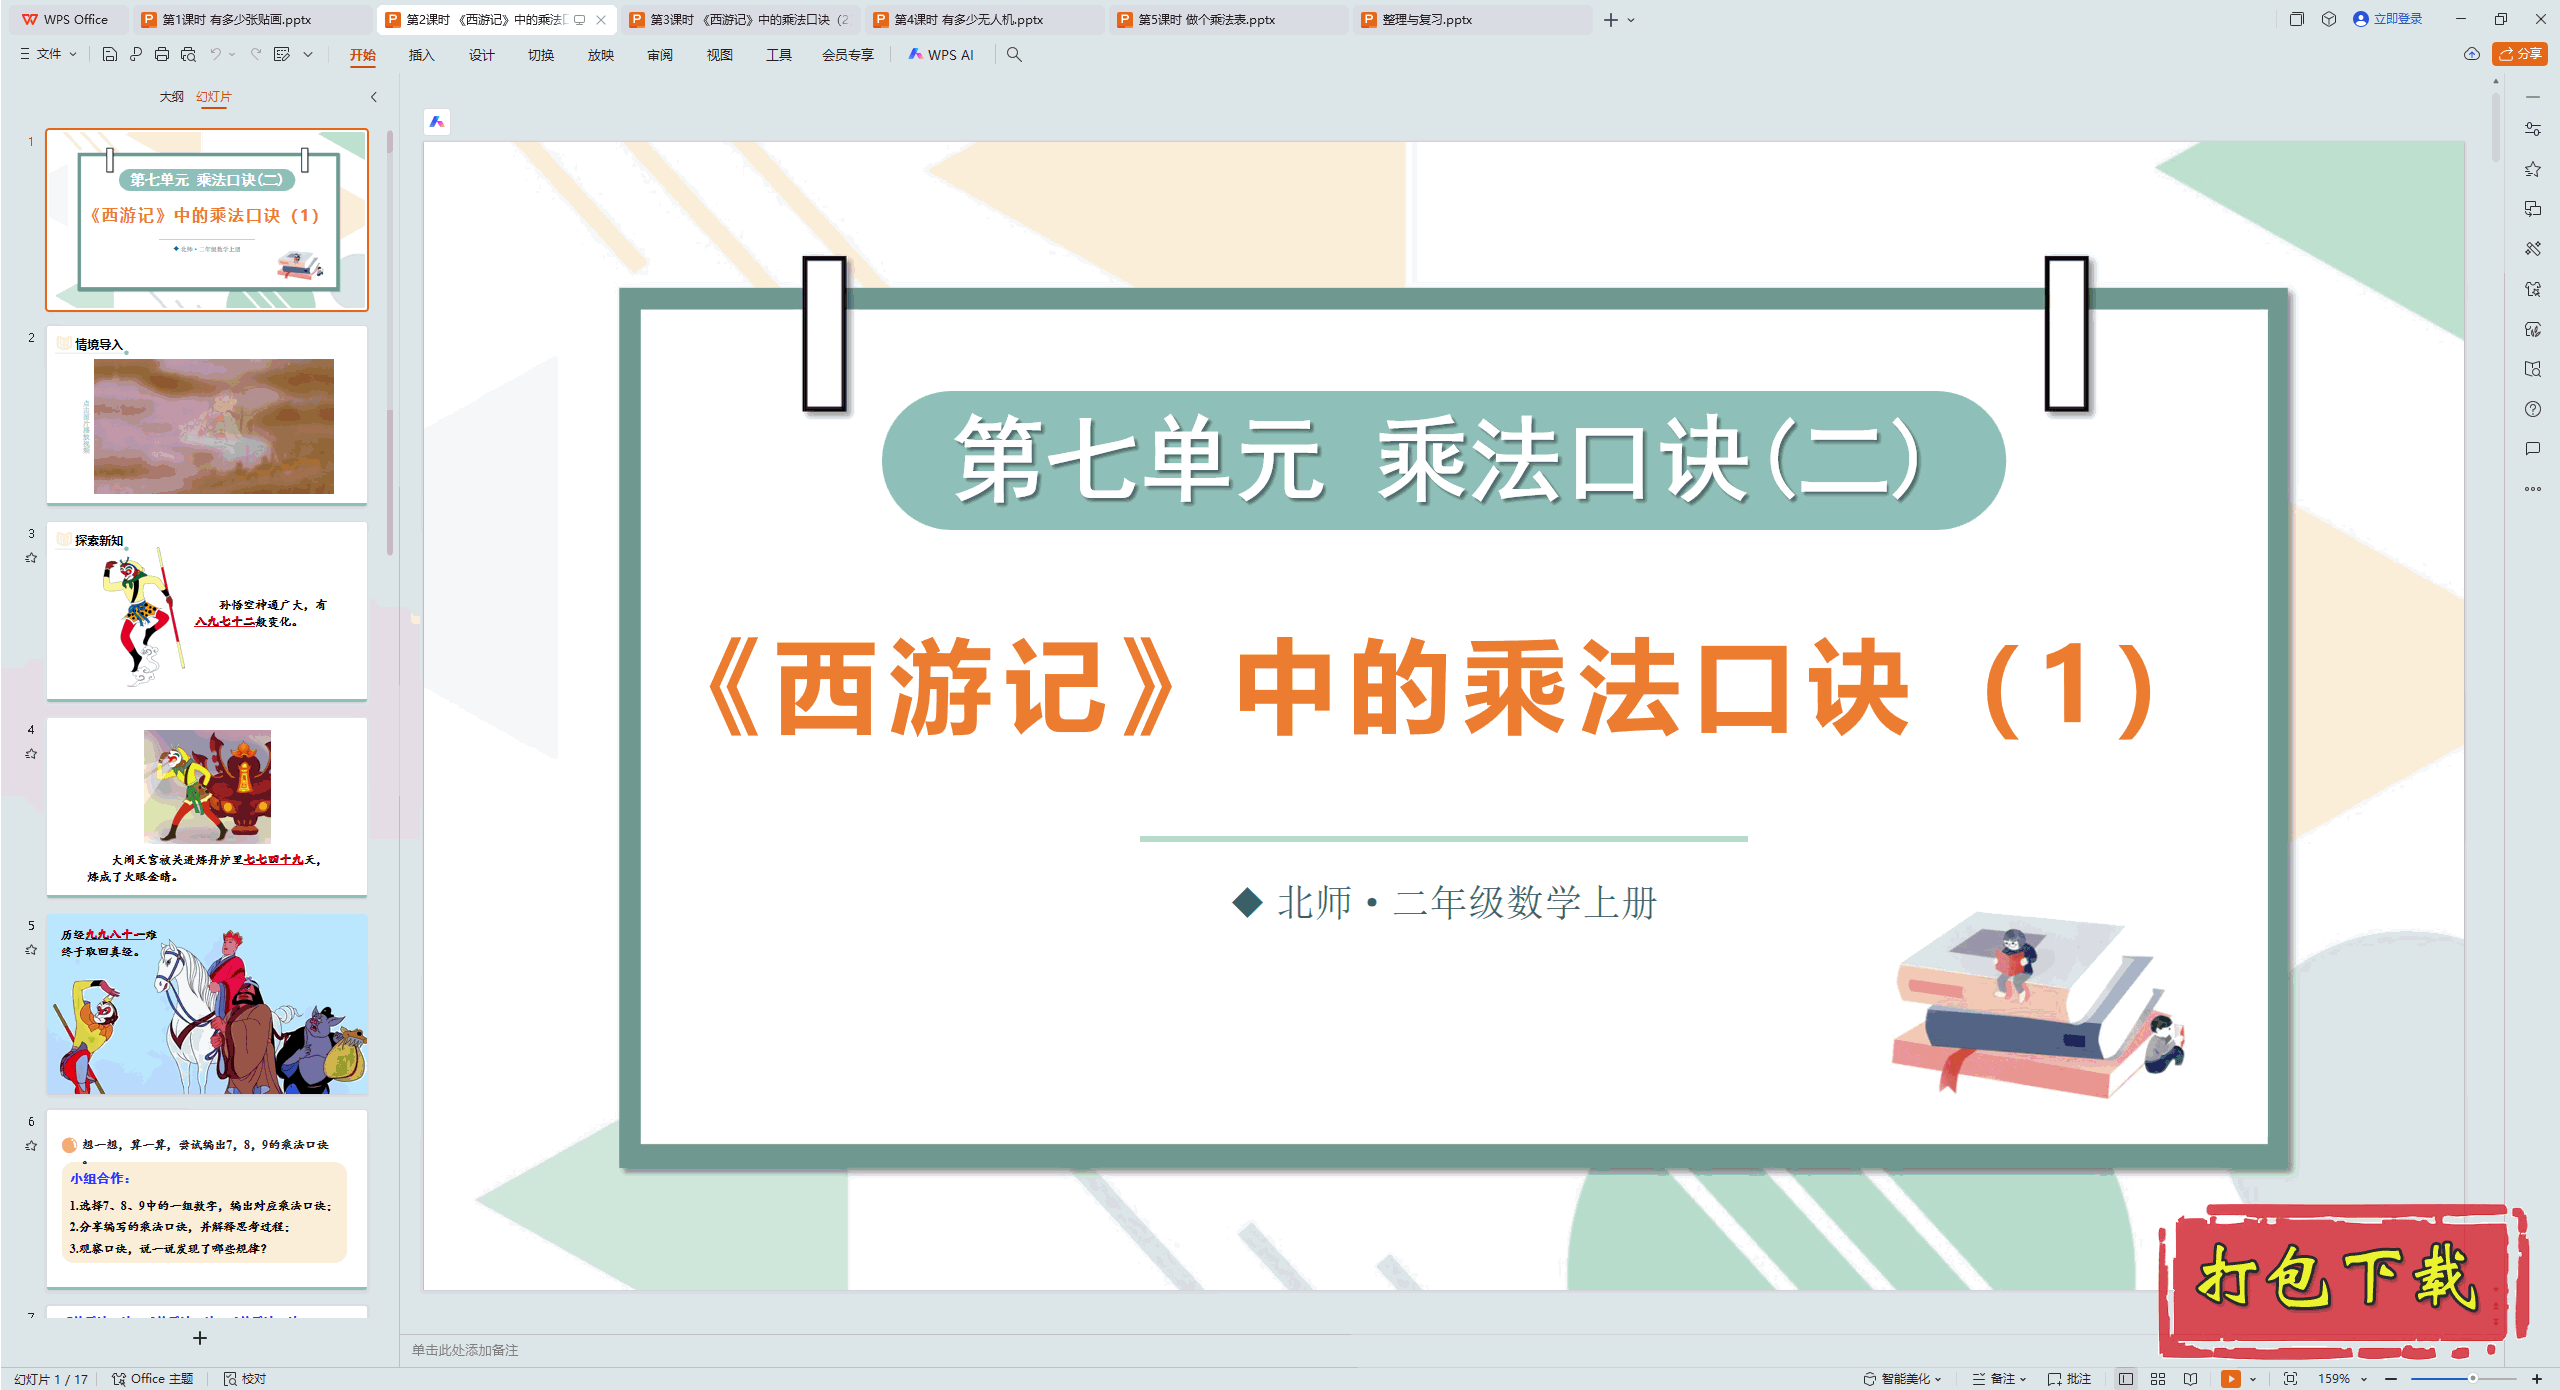This screenshot has width=2560, height=1390.
Task: Insert a comment using the 批注 icon
Action: tap(2067, 1378)
